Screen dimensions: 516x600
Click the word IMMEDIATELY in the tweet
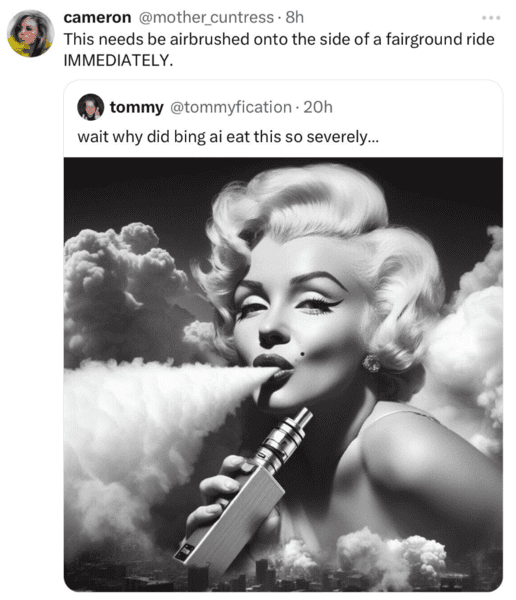click(x=118, y=60)
